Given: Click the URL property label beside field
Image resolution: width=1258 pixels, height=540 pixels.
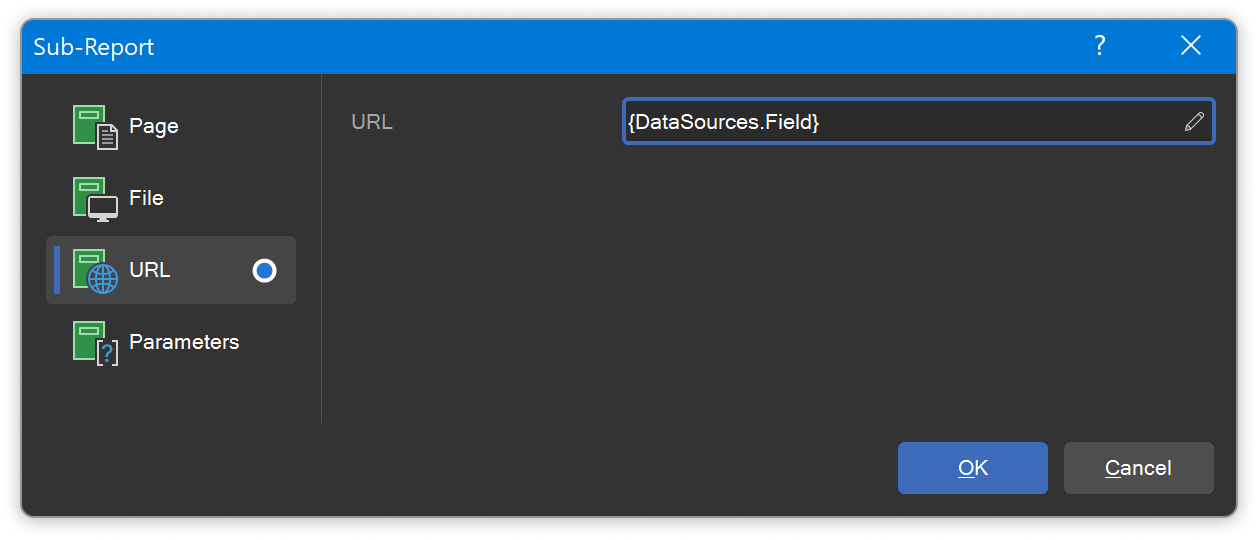Looking at the screenshot, I should (x=372, y=122).
